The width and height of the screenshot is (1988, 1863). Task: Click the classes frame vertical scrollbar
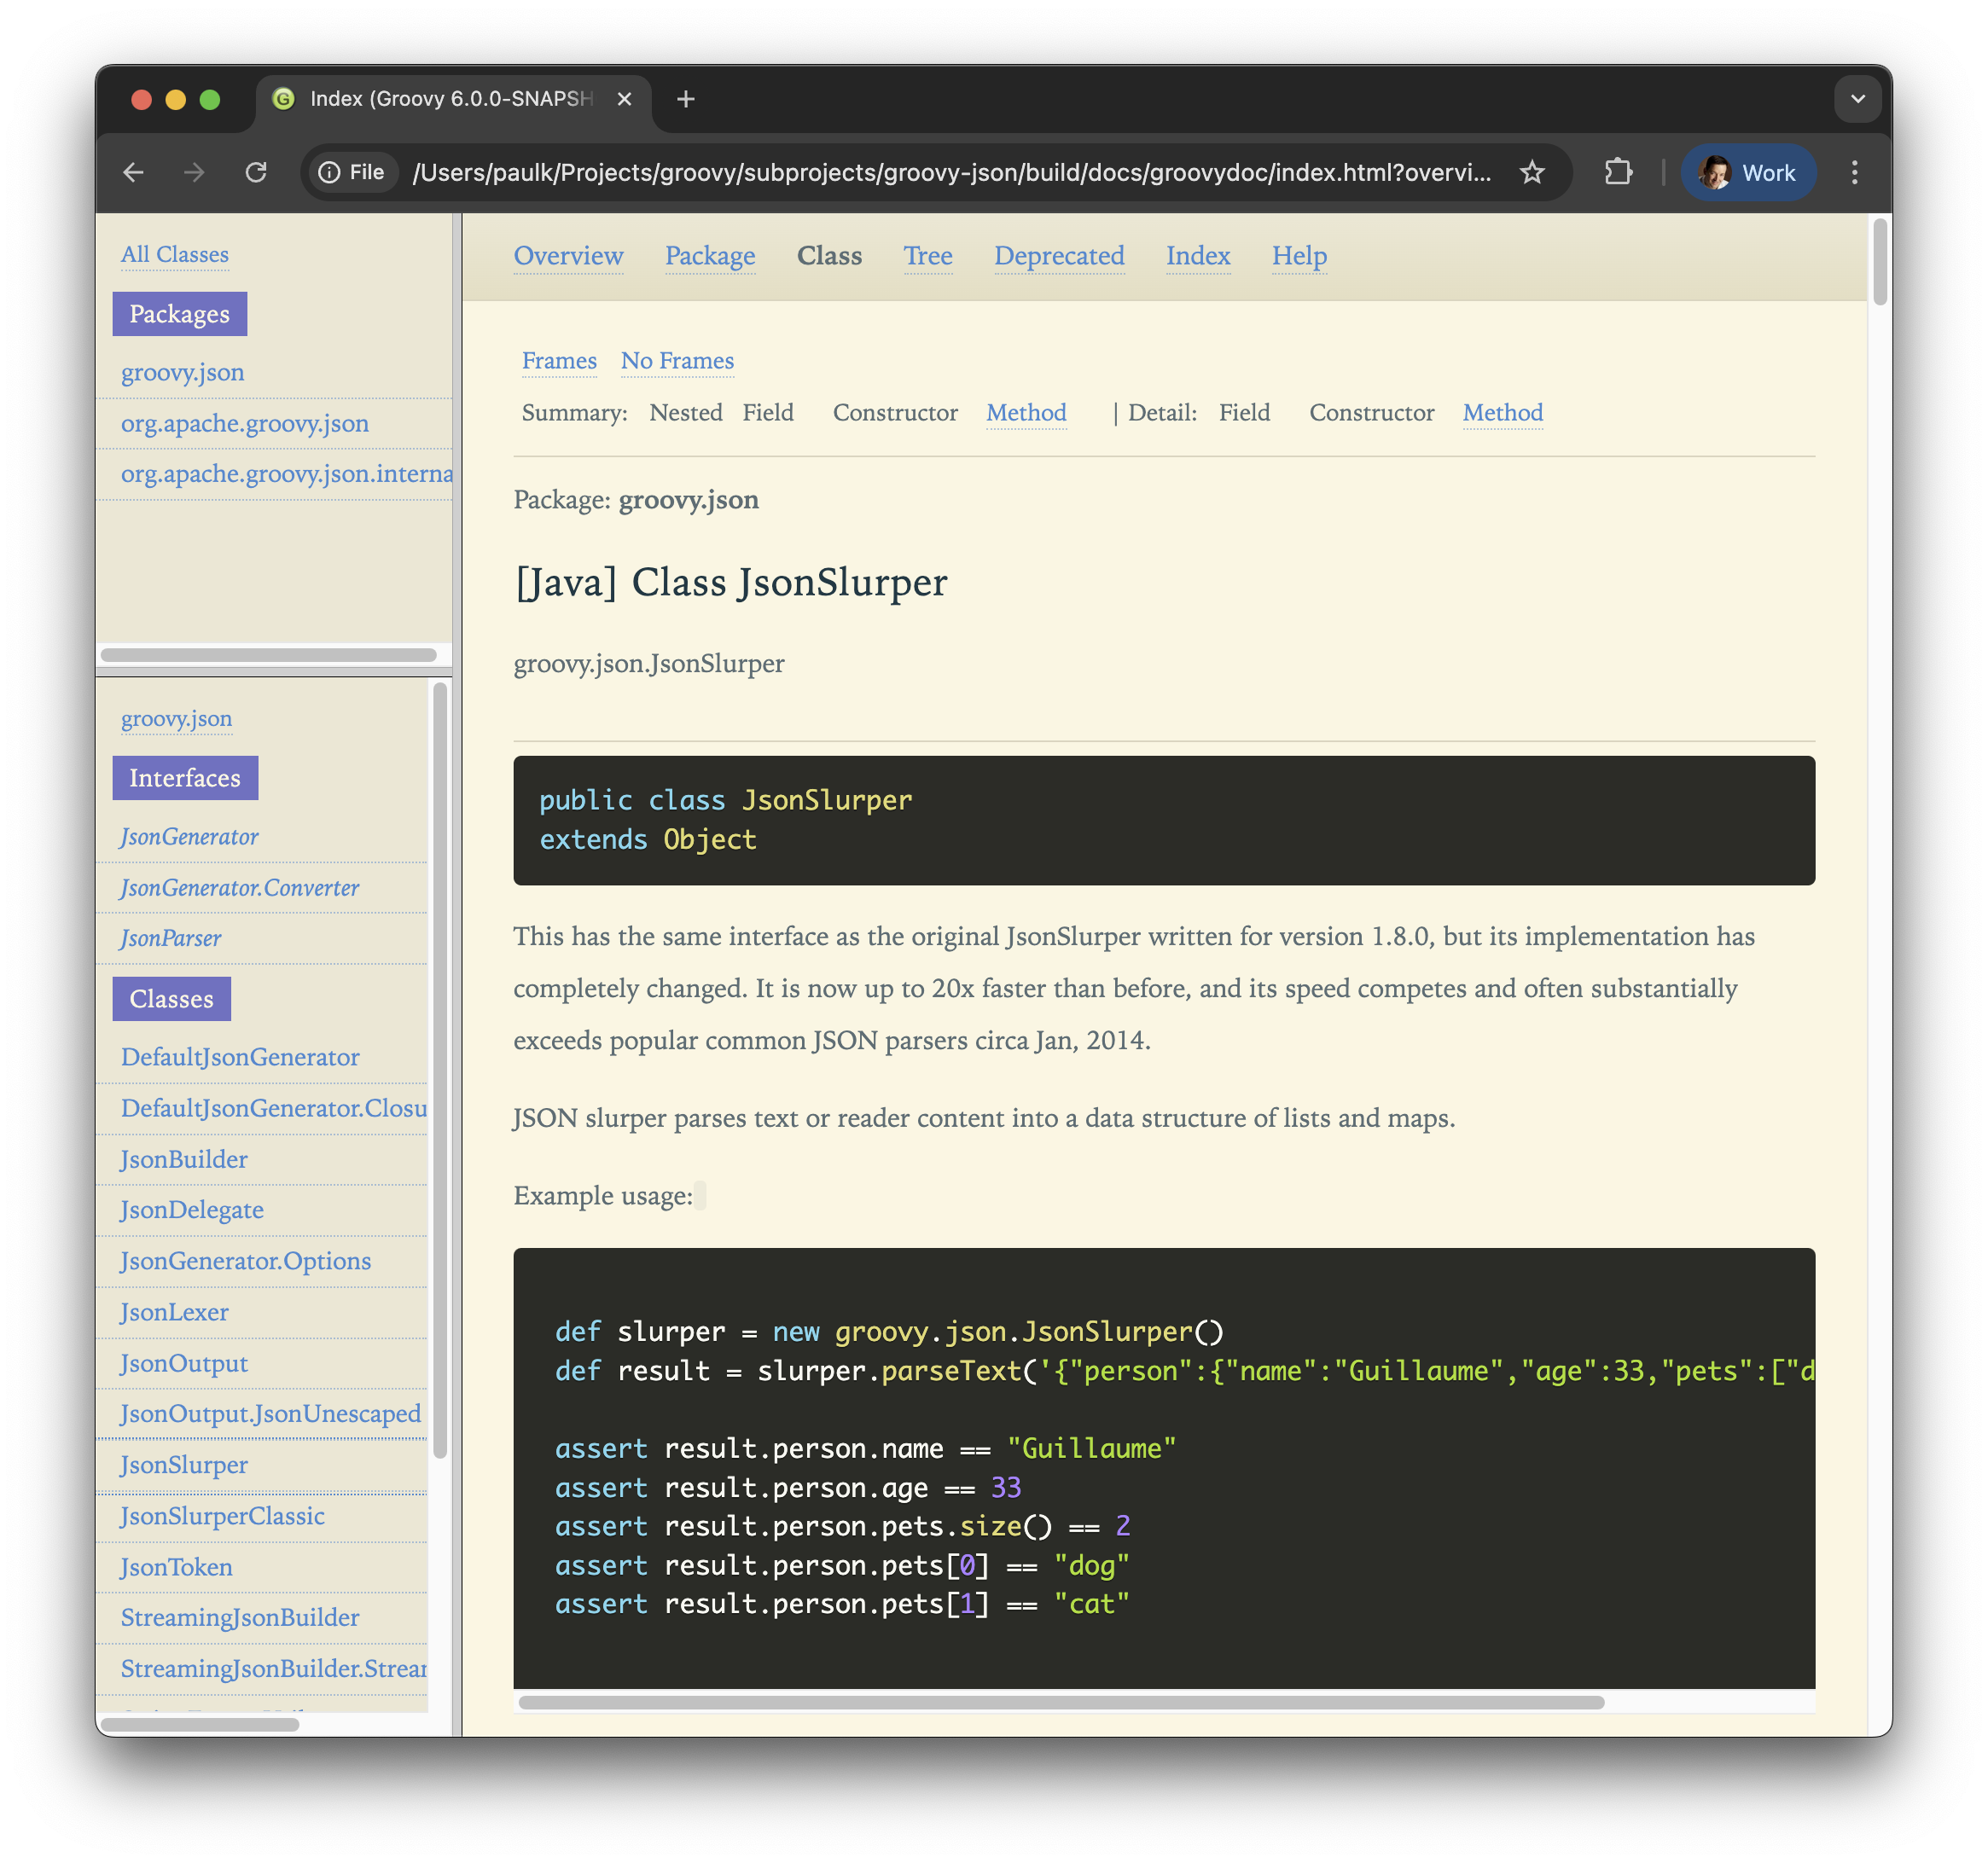point(439,1070)
